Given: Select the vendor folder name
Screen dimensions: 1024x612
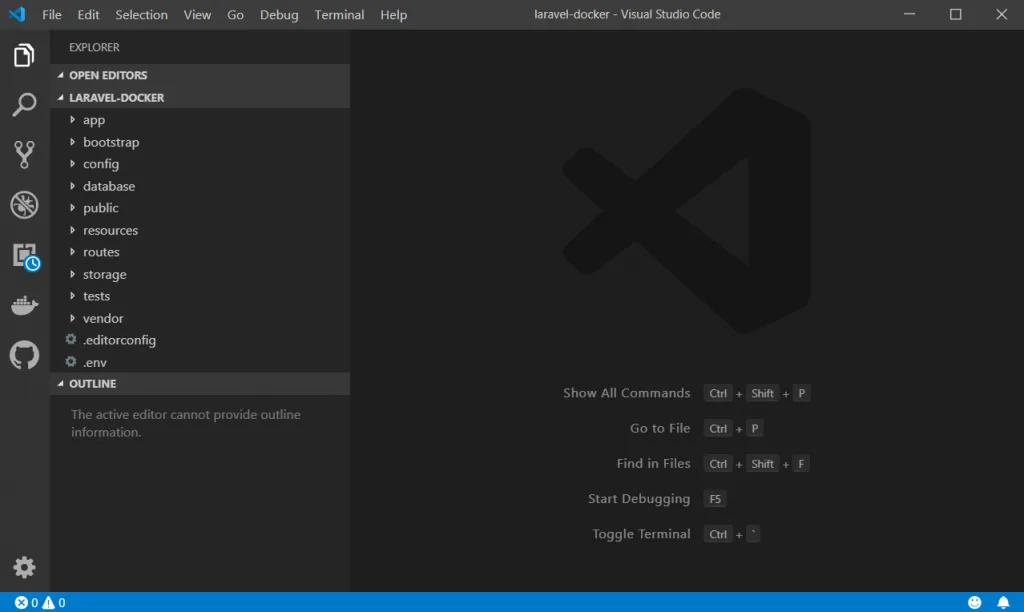Looking at the screenshot, I should 103,318.
